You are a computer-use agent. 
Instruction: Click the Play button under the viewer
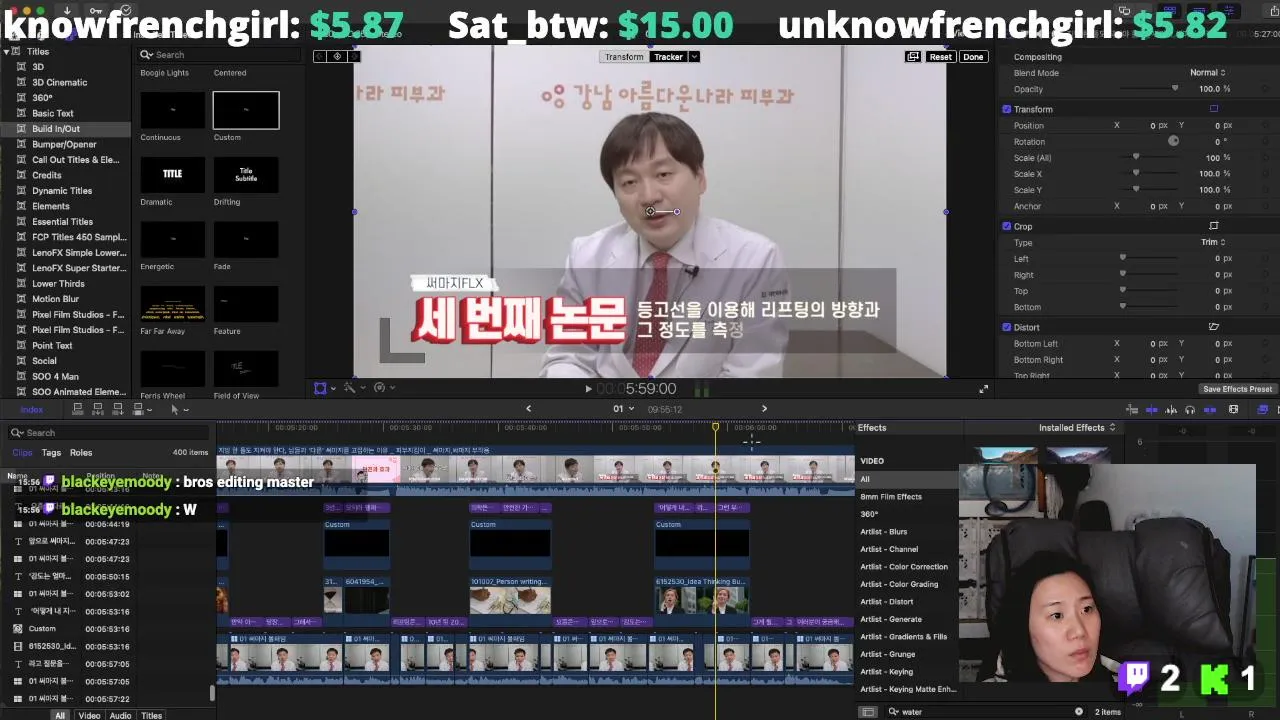pos(588,389)
